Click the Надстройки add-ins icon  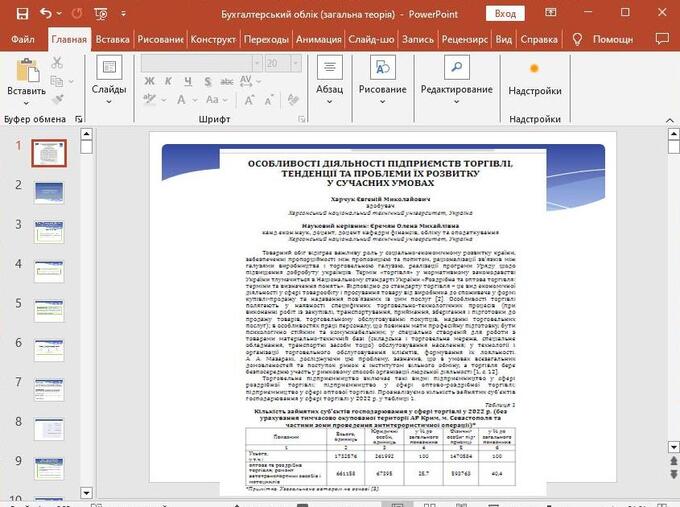[534, 69]
